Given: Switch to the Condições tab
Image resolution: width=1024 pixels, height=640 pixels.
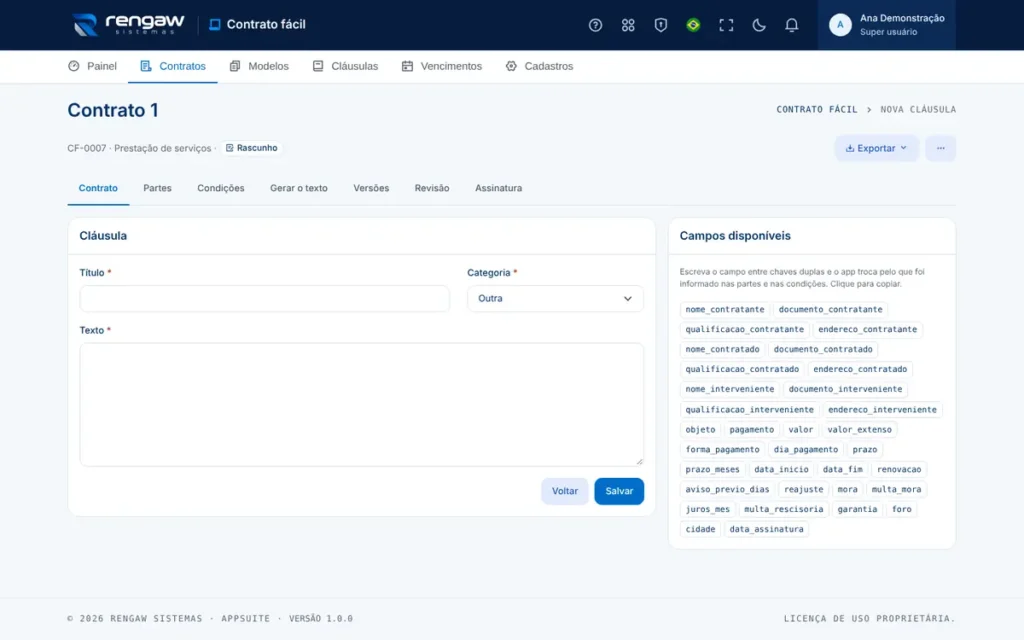Looking at the screenshot, I should 221,188.
